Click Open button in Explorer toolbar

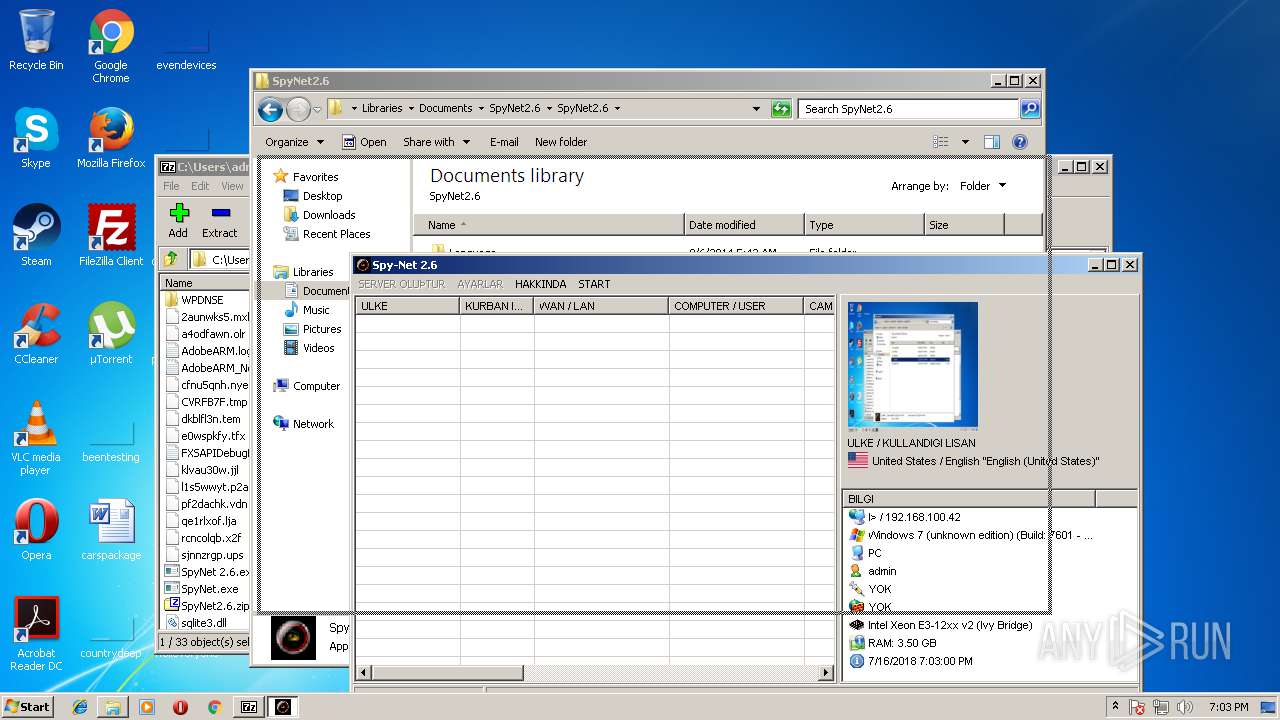point(364,142)
